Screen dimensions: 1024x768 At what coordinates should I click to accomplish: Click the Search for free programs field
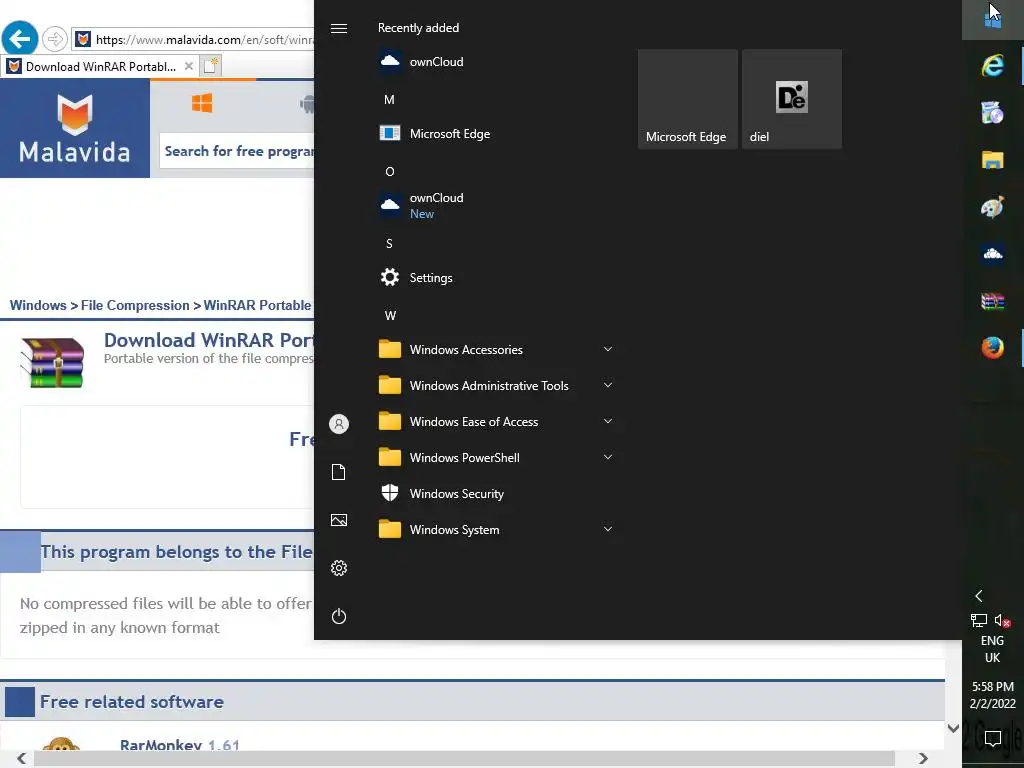[237, 151]
